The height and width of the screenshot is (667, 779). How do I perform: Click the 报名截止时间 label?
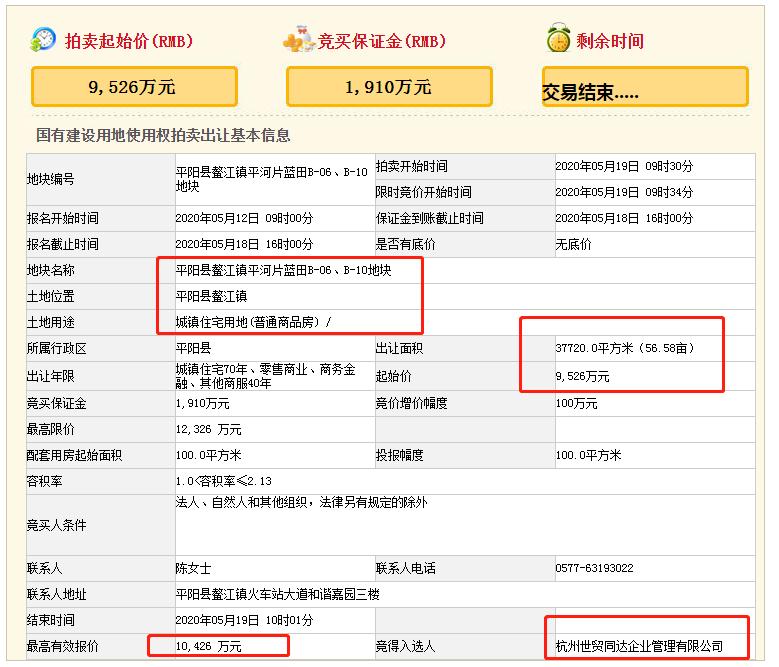coord(63,244)
